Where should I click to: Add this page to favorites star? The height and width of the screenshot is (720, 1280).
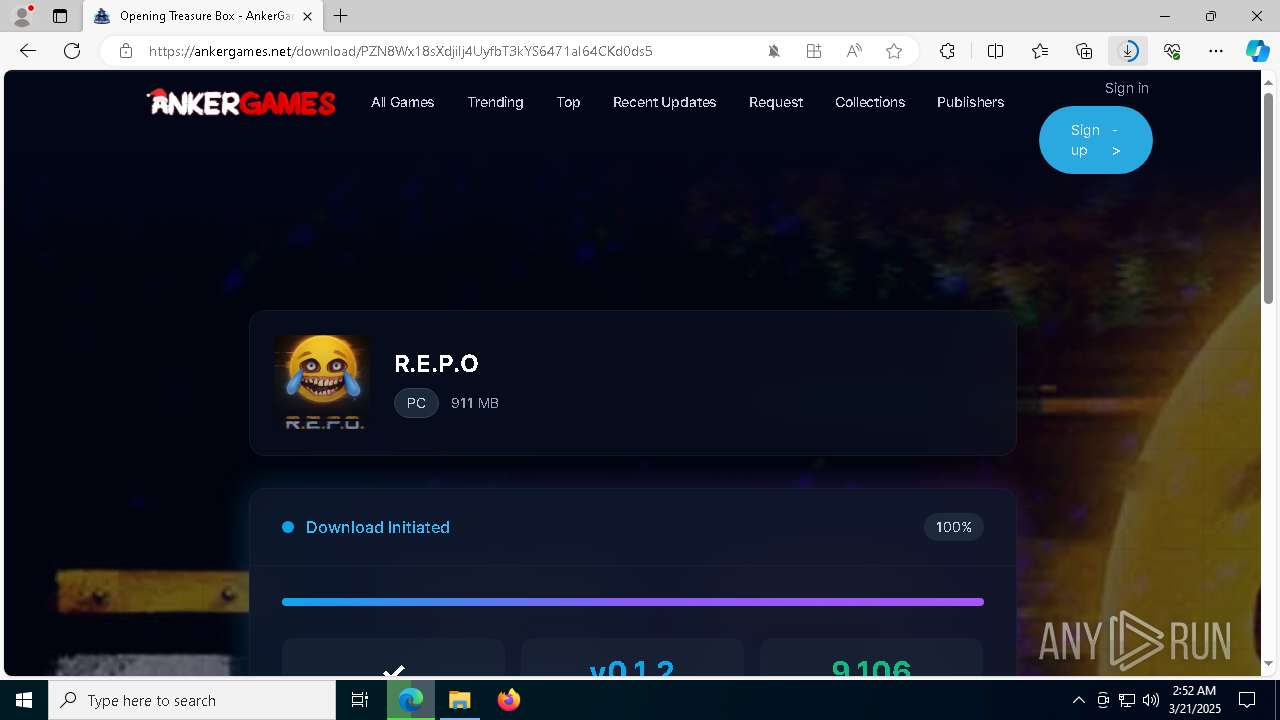click(894, 51)
